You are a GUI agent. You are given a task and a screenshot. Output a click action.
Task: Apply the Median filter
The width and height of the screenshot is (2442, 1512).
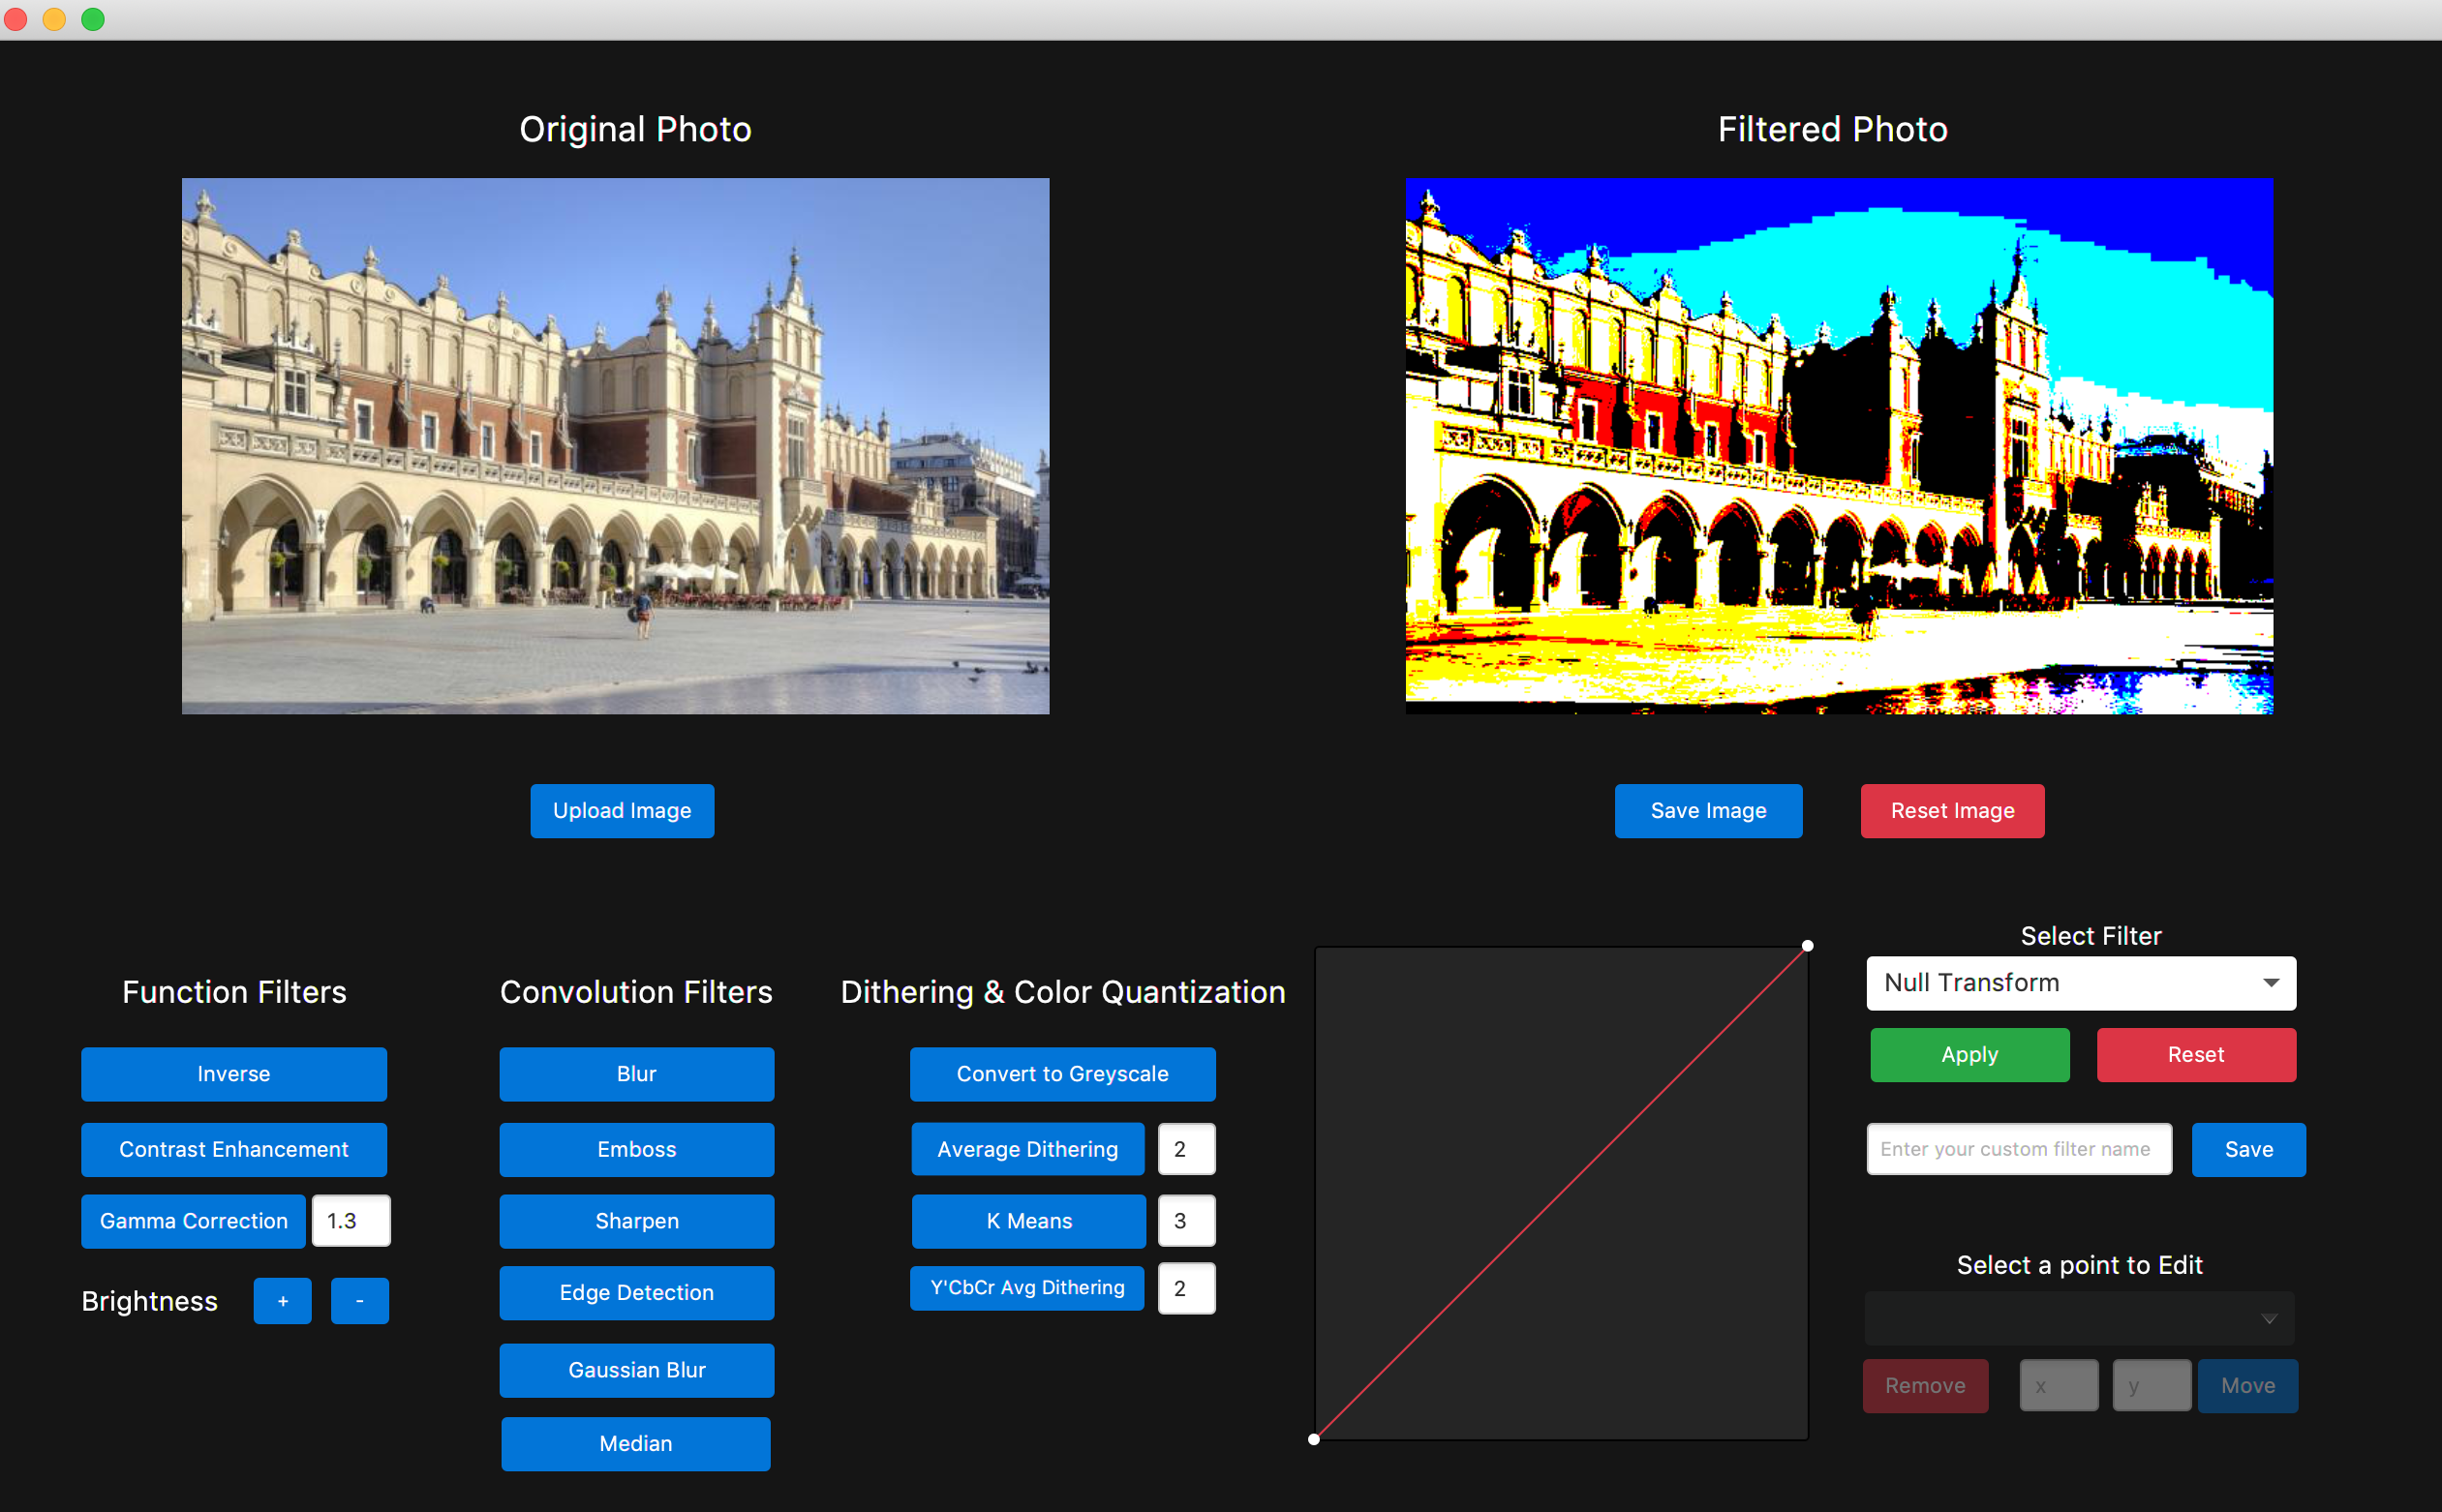(x=636, y=1444)
